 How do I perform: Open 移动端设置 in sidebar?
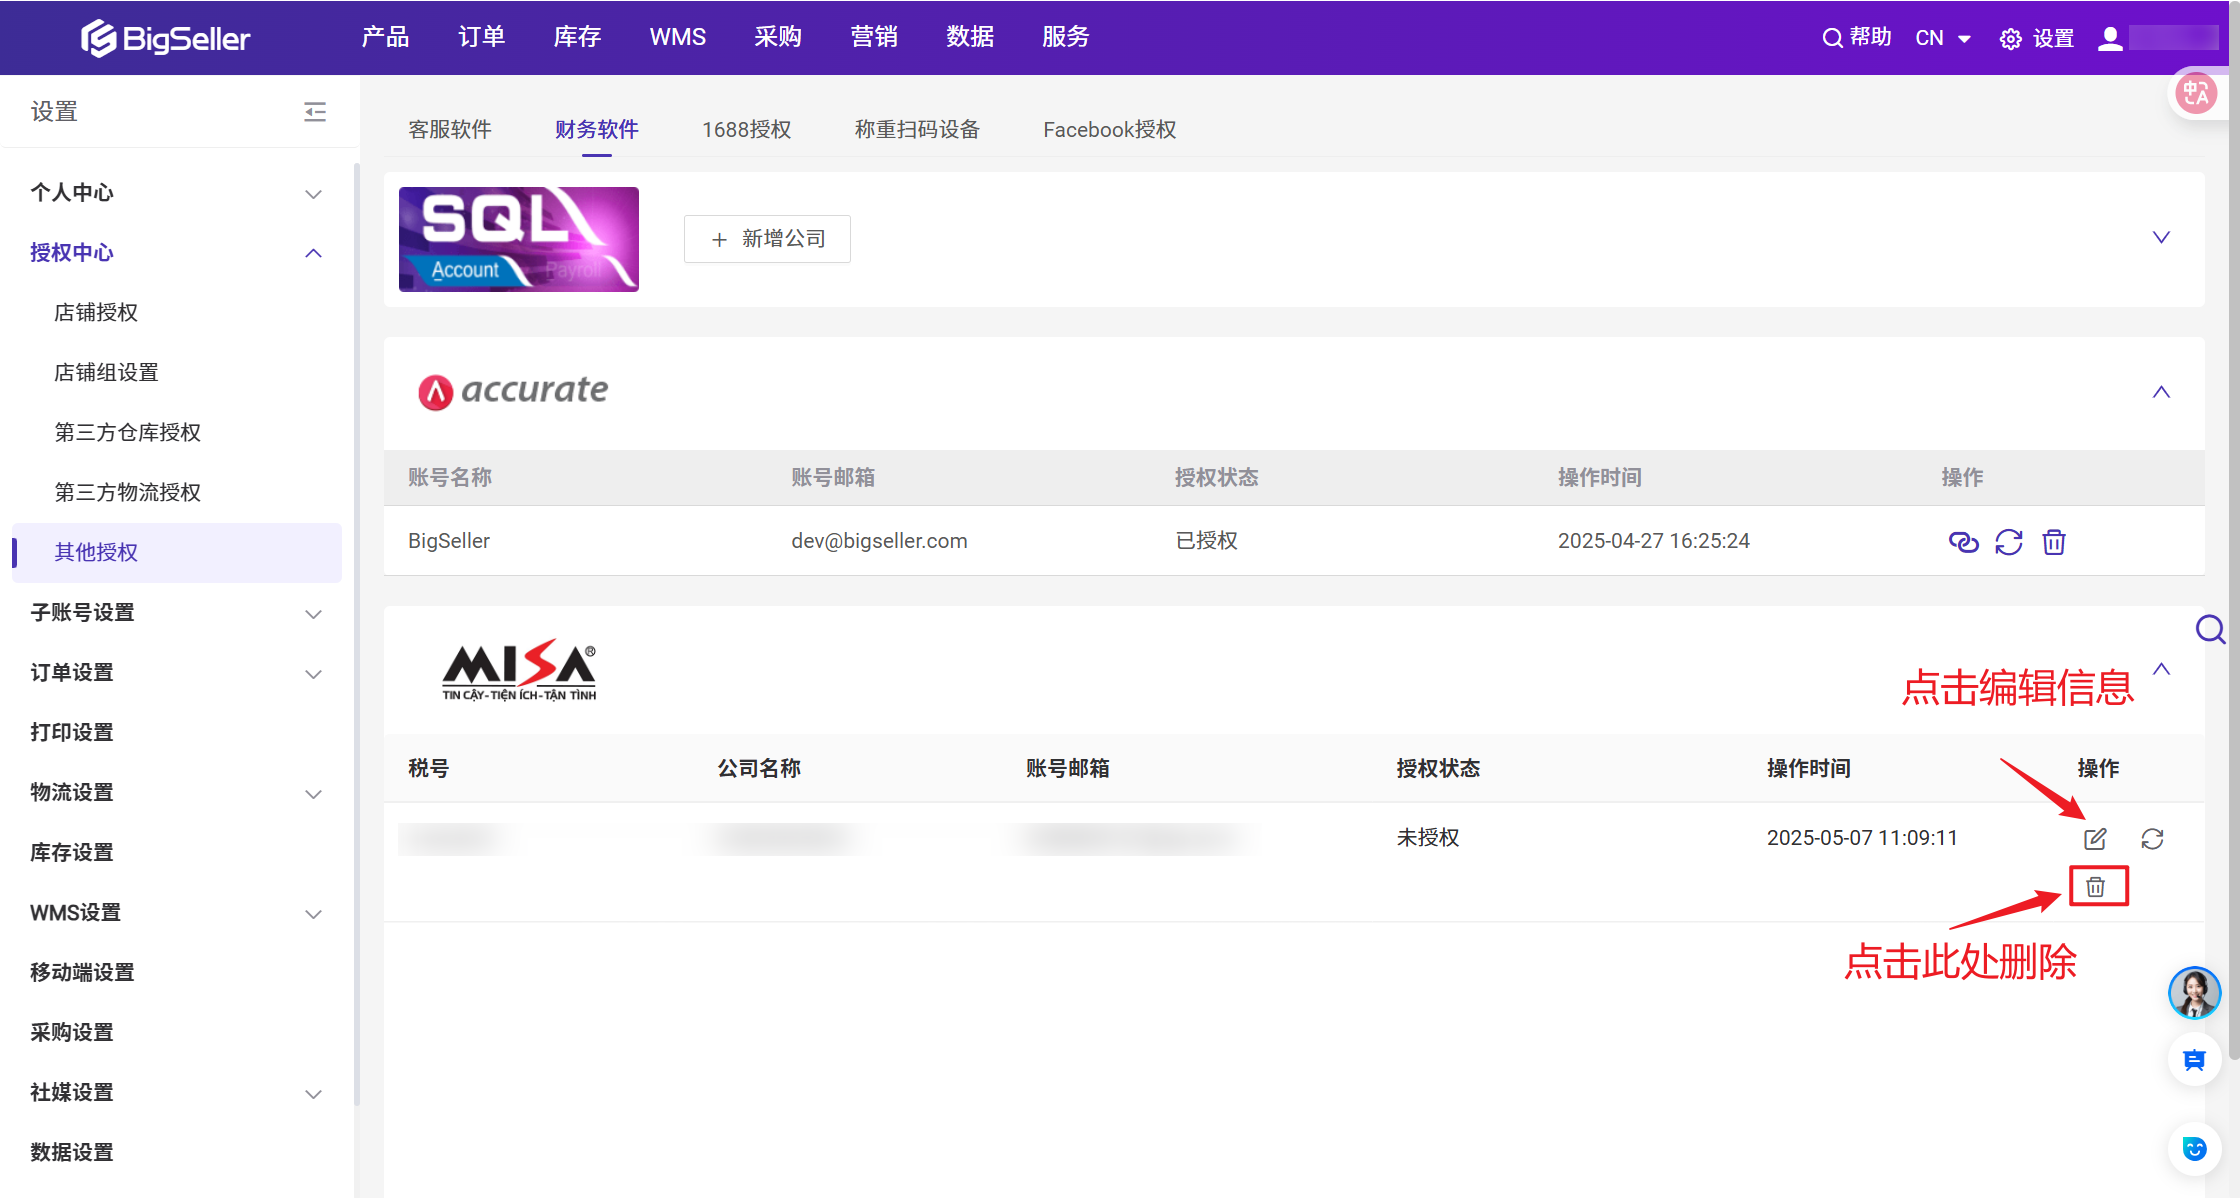(x=82, y=973)
